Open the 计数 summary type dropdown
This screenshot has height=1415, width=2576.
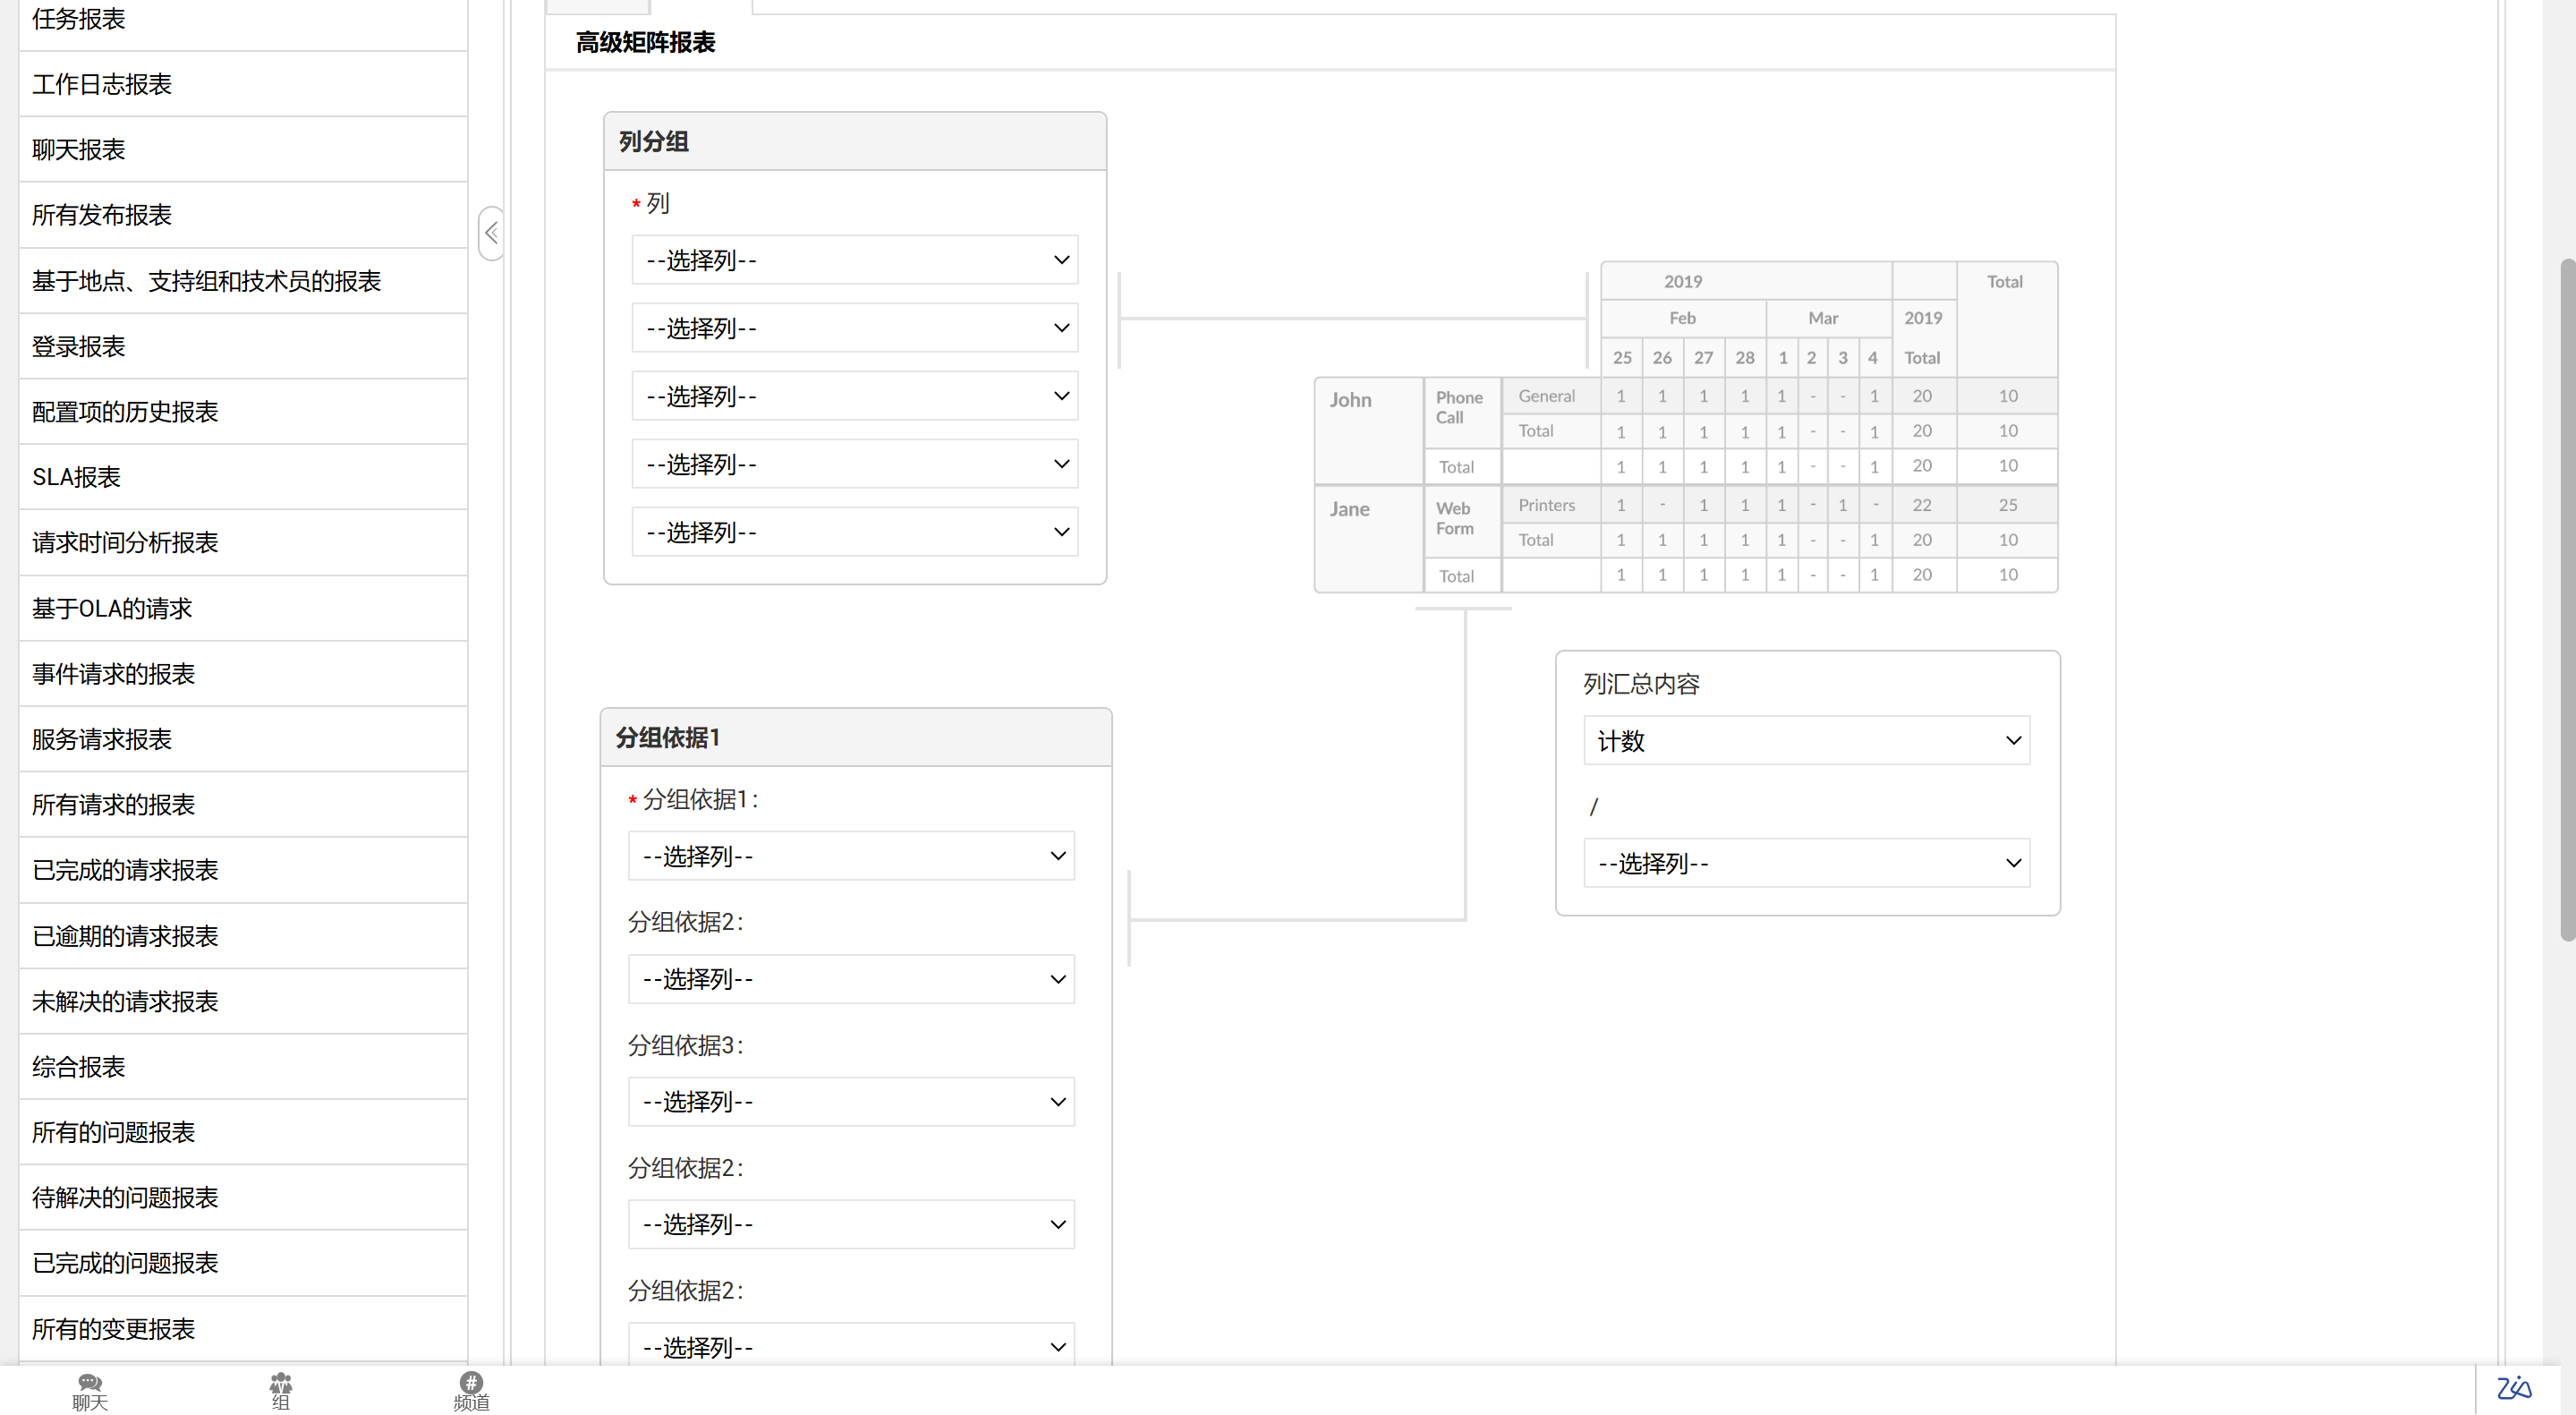click(1806, 741)
